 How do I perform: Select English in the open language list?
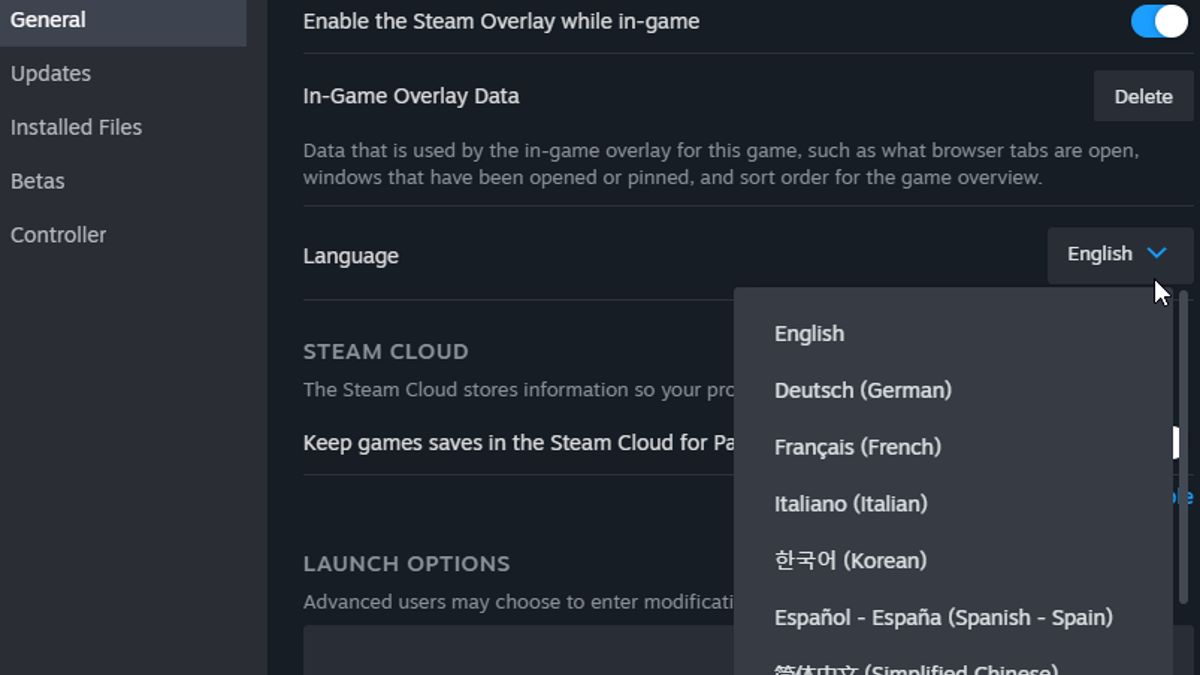809,334
